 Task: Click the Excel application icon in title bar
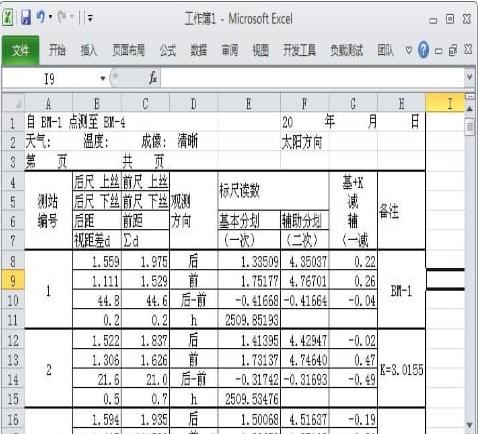click(8, 17)
